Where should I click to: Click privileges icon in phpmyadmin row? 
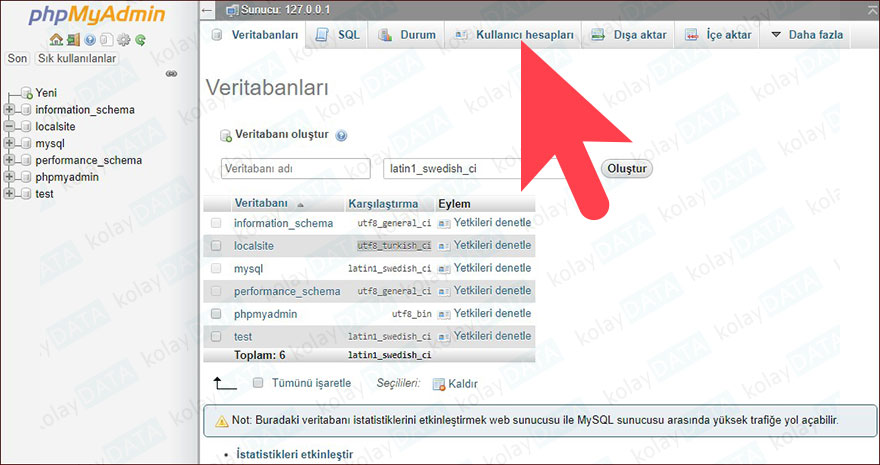[x=444, y=314]
